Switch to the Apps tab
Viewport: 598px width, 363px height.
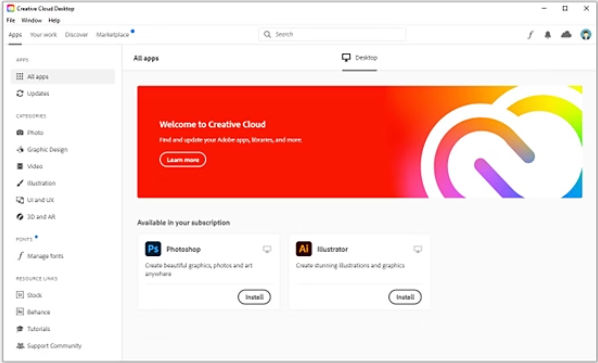tap(15, 35)
